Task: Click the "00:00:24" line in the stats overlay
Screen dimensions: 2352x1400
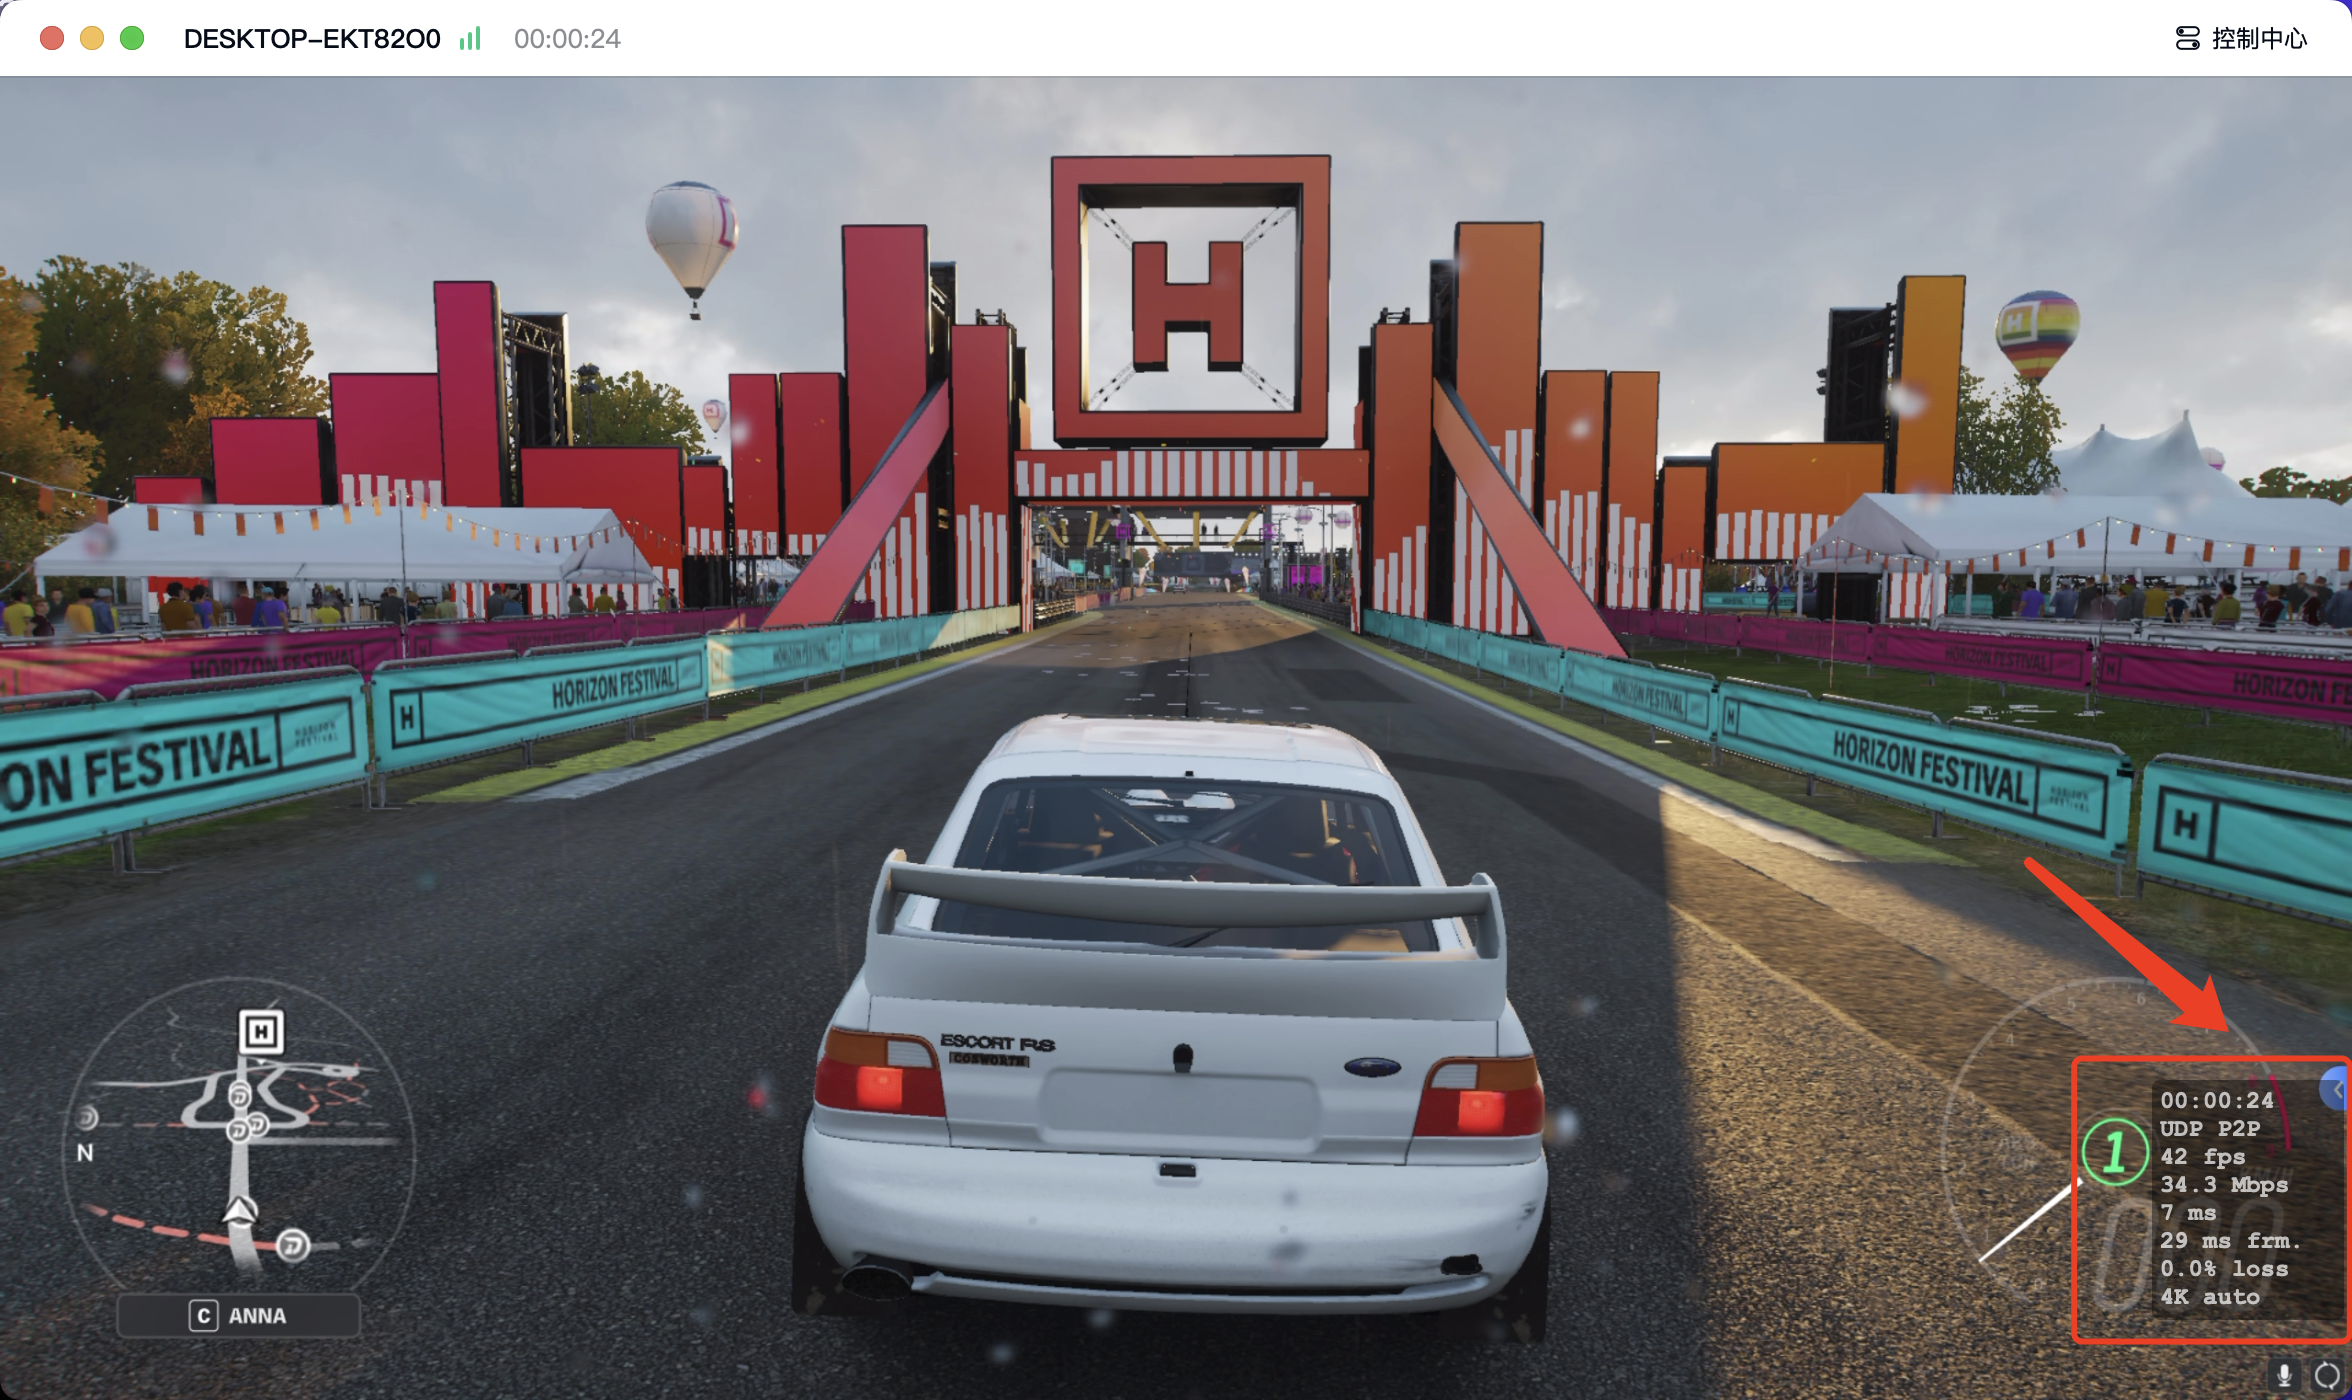Action: coord(2217,1100)
